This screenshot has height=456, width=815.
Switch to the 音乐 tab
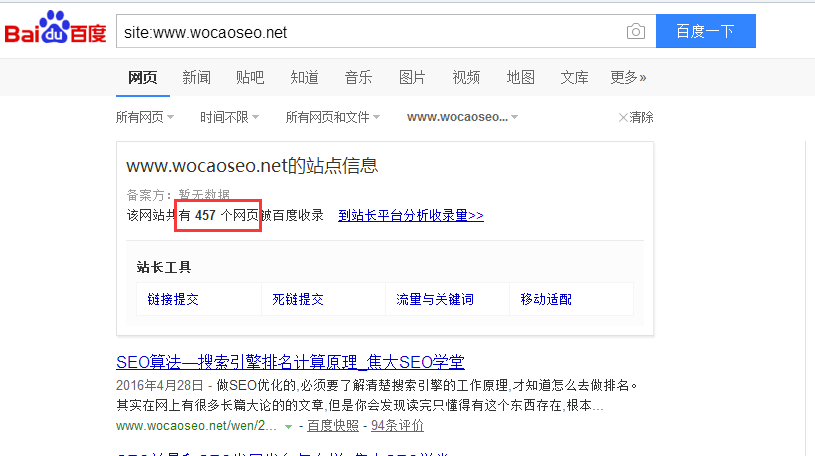click(x=358, y=78)
